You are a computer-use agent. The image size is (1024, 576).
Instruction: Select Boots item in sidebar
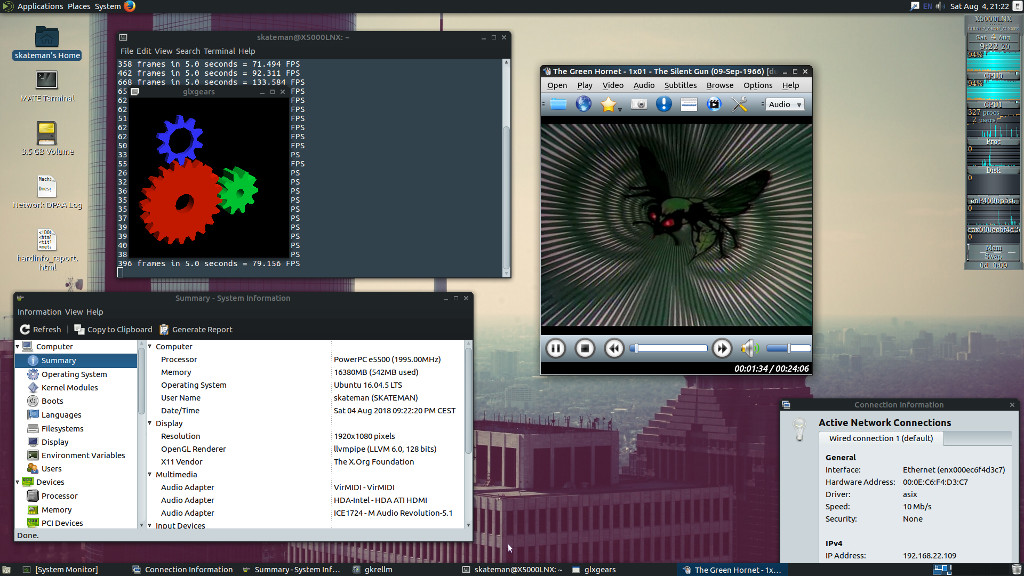click(x=52, y=401)
